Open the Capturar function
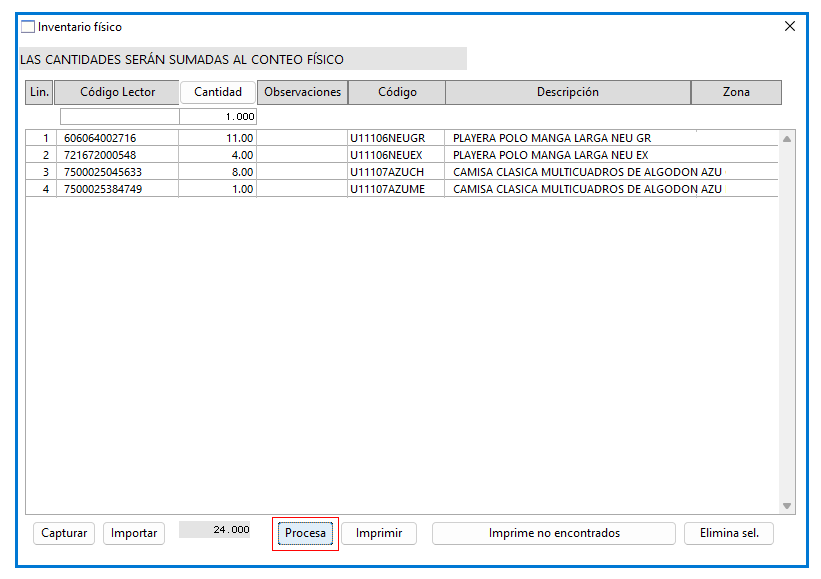Screen dimensions: 821x579 tap(64, 533)
